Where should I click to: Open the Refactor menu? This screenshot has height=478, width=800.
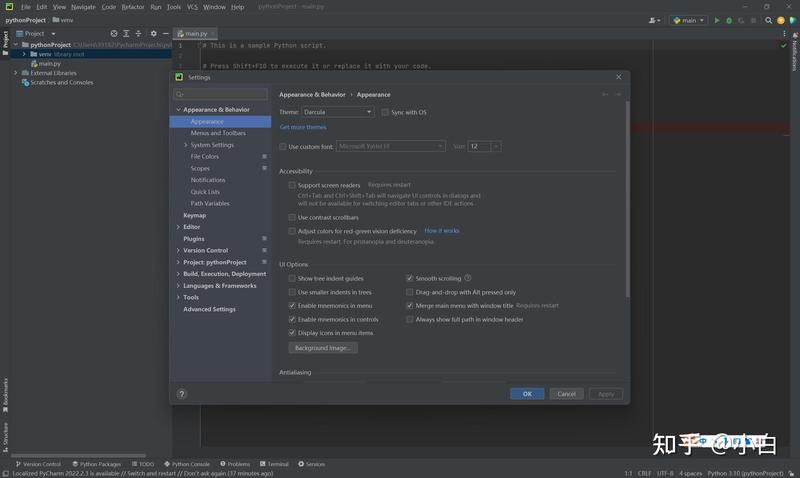[x=133, y=7]
